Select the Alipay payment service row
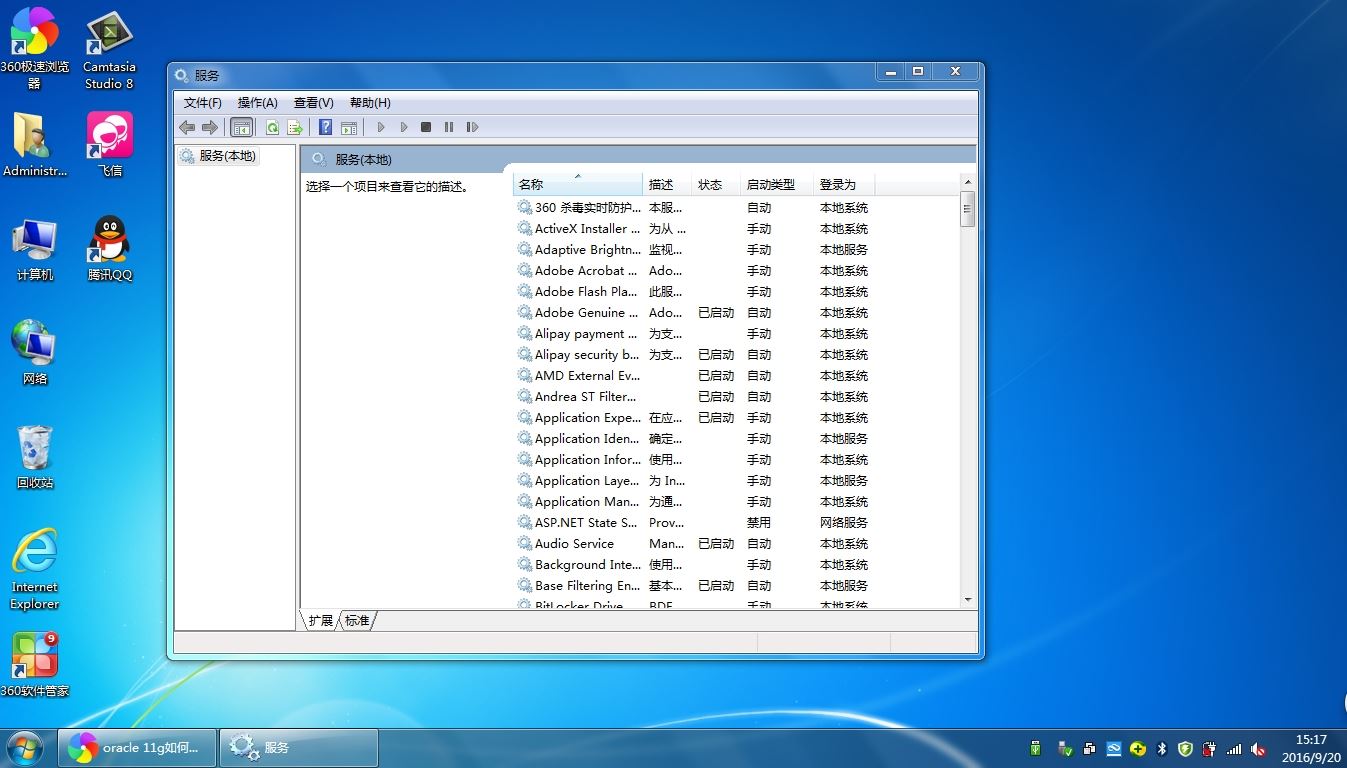 (x=693, y=334)
